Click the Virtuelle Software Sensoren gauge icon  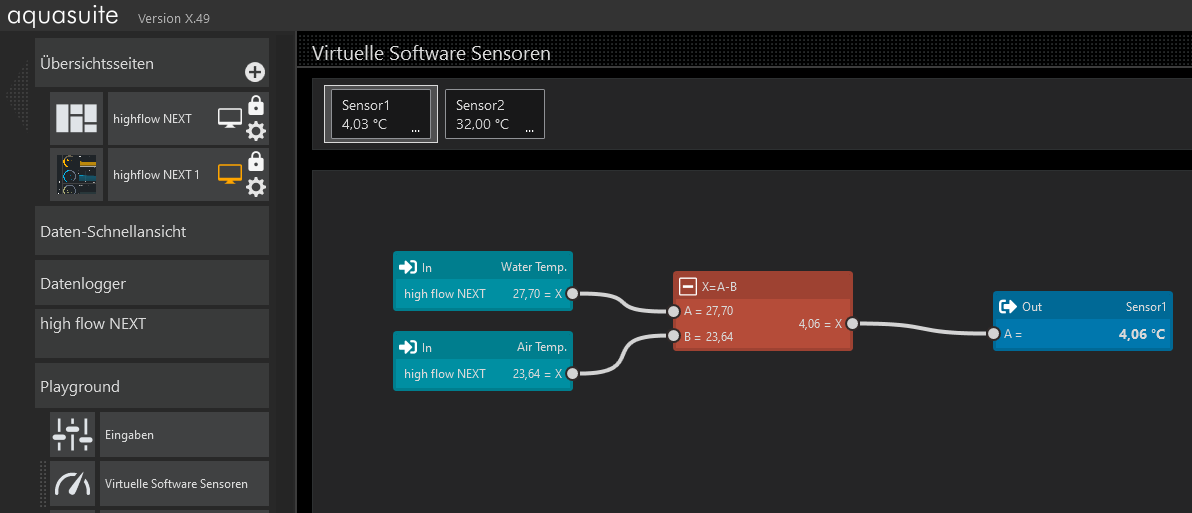pos(73,484)
